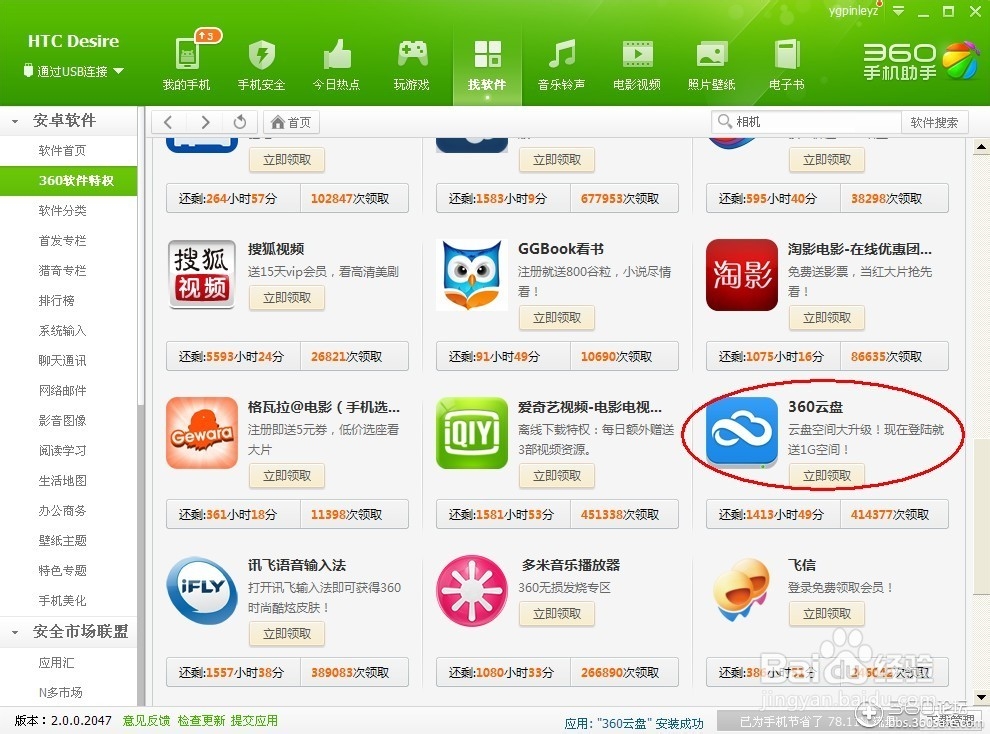
Task: Open 照片壁纸 picture icon
Action: click(x=712, y=63)
